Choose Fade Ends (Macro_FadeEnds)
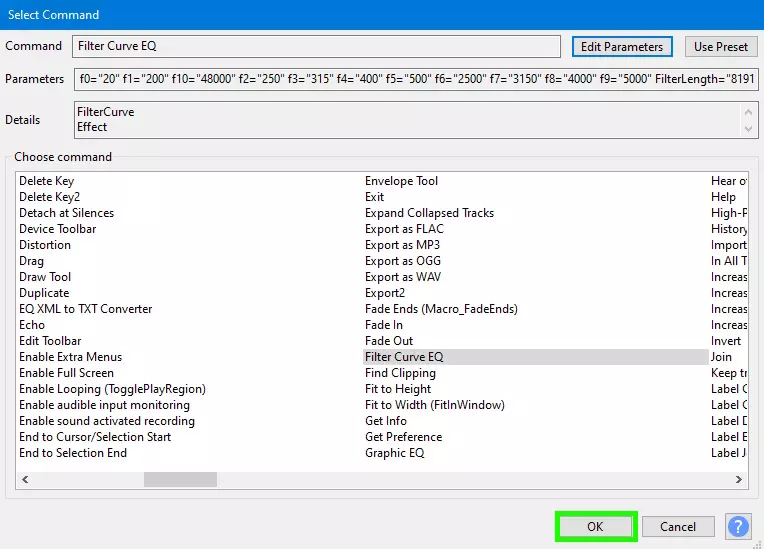 click(441, 309)
